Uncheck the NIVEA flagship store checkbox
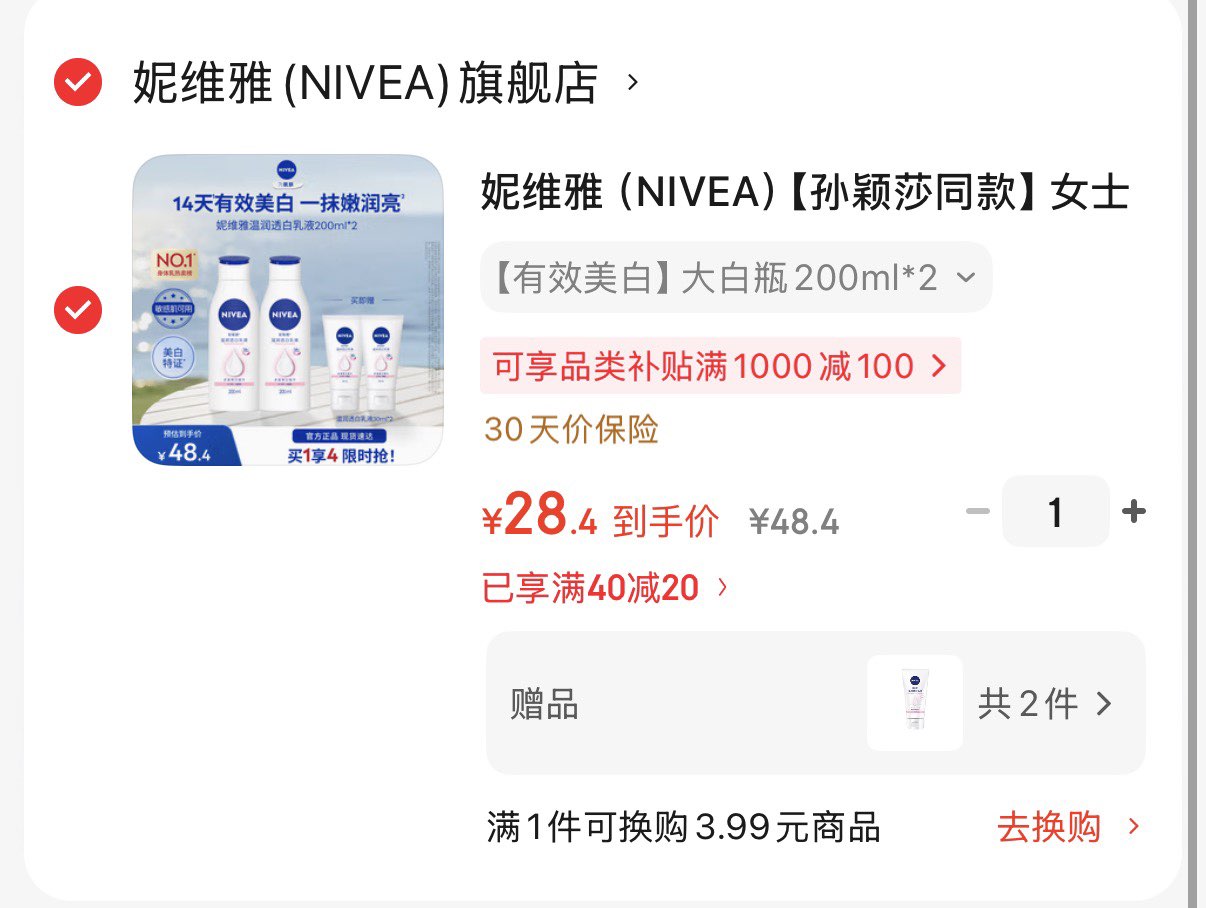The height and width of the screenshot is (908, 1206). (x=78, y=82)
